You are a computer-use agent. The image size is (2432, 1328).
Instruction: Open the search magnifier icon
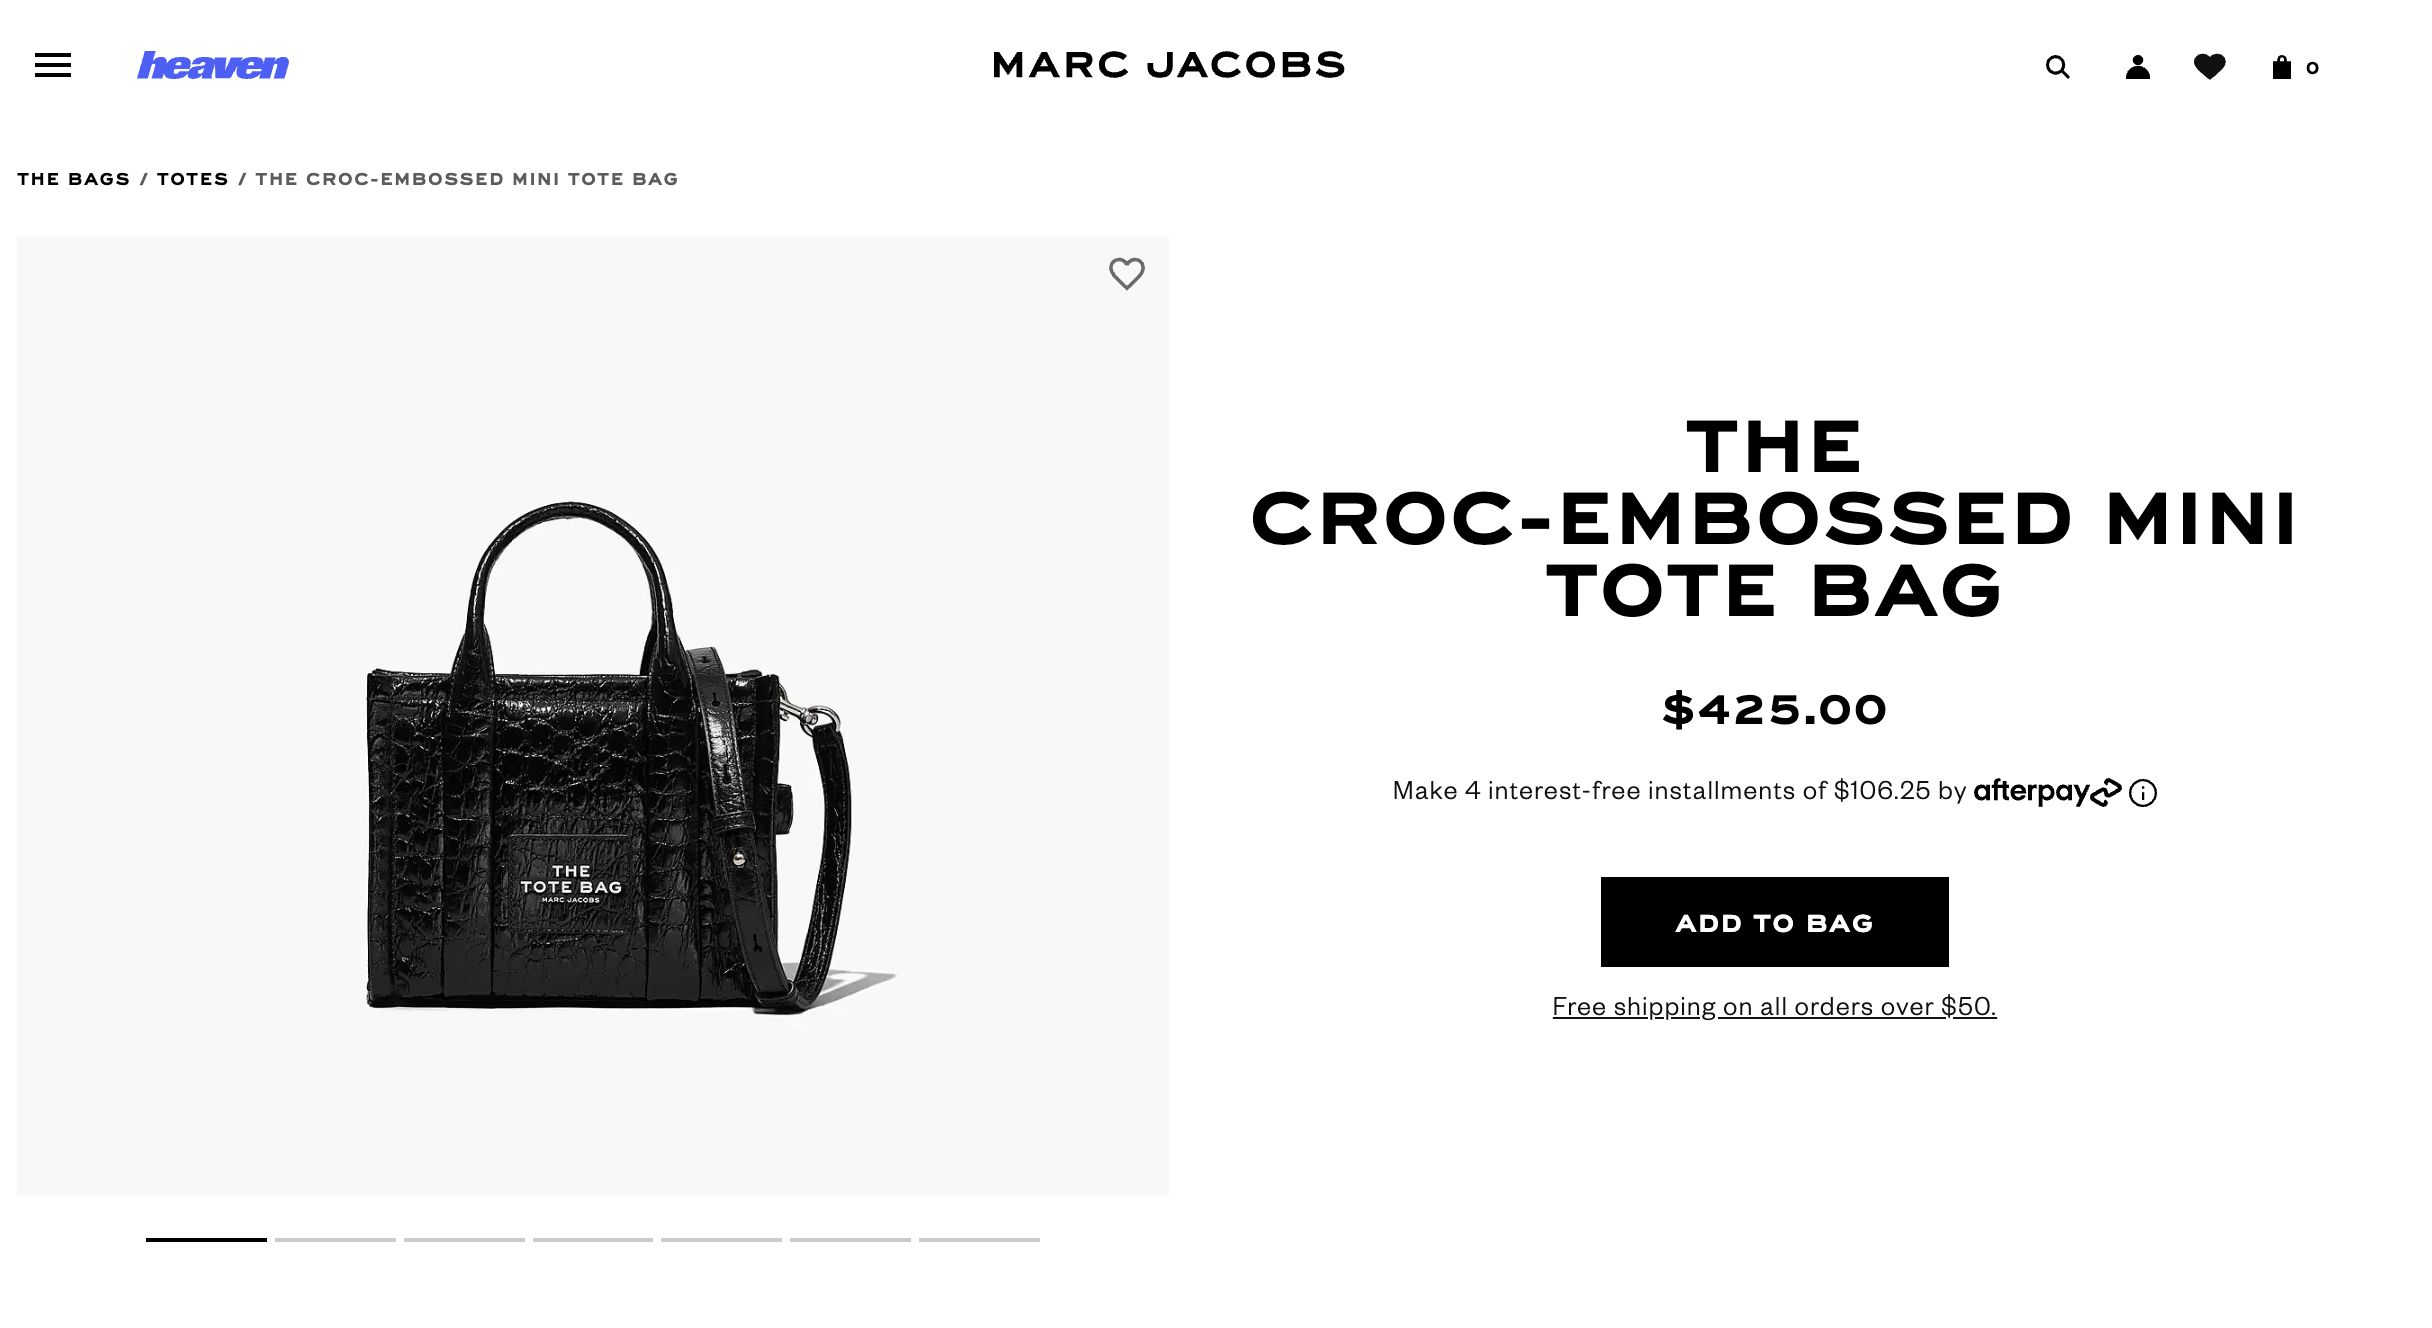(x=2057, y=67)
